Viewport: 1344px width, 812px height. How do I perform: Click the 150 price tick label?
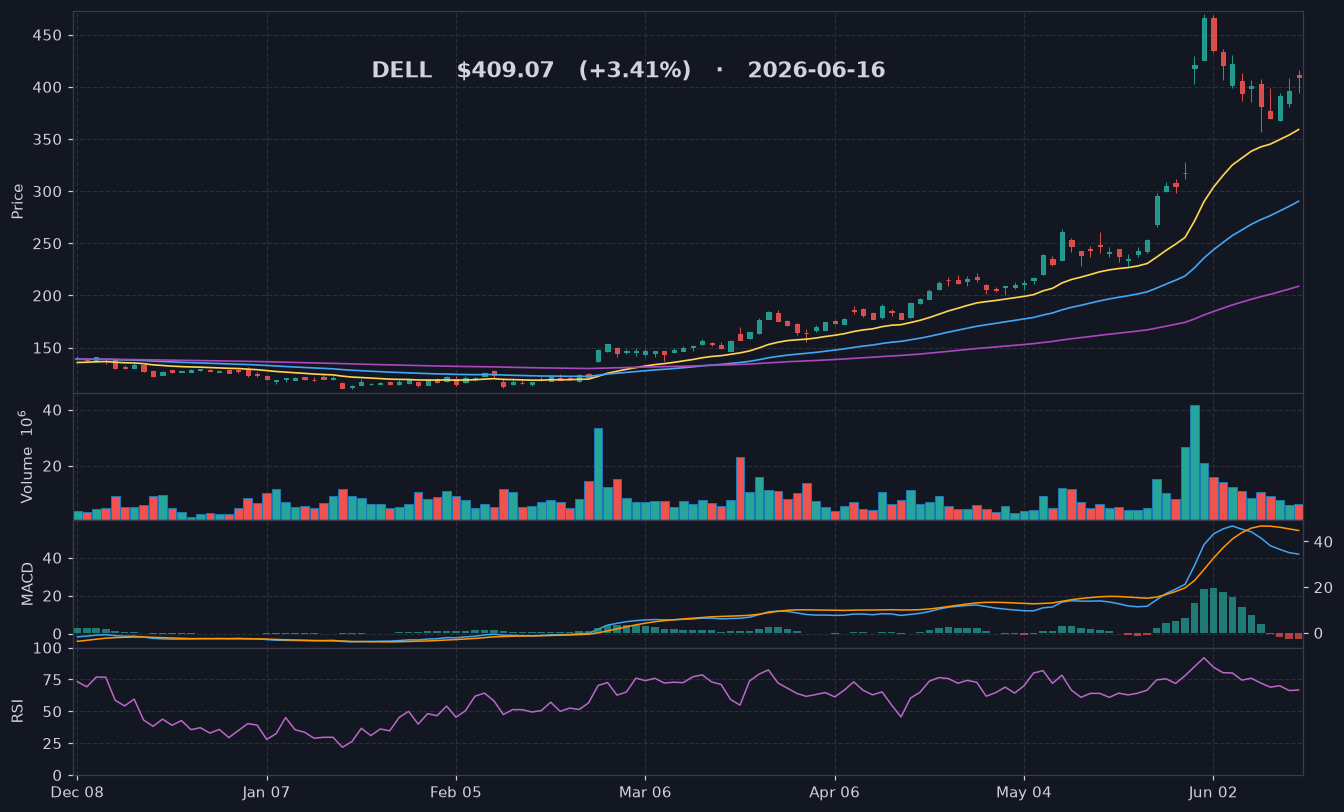click(50, 348)
